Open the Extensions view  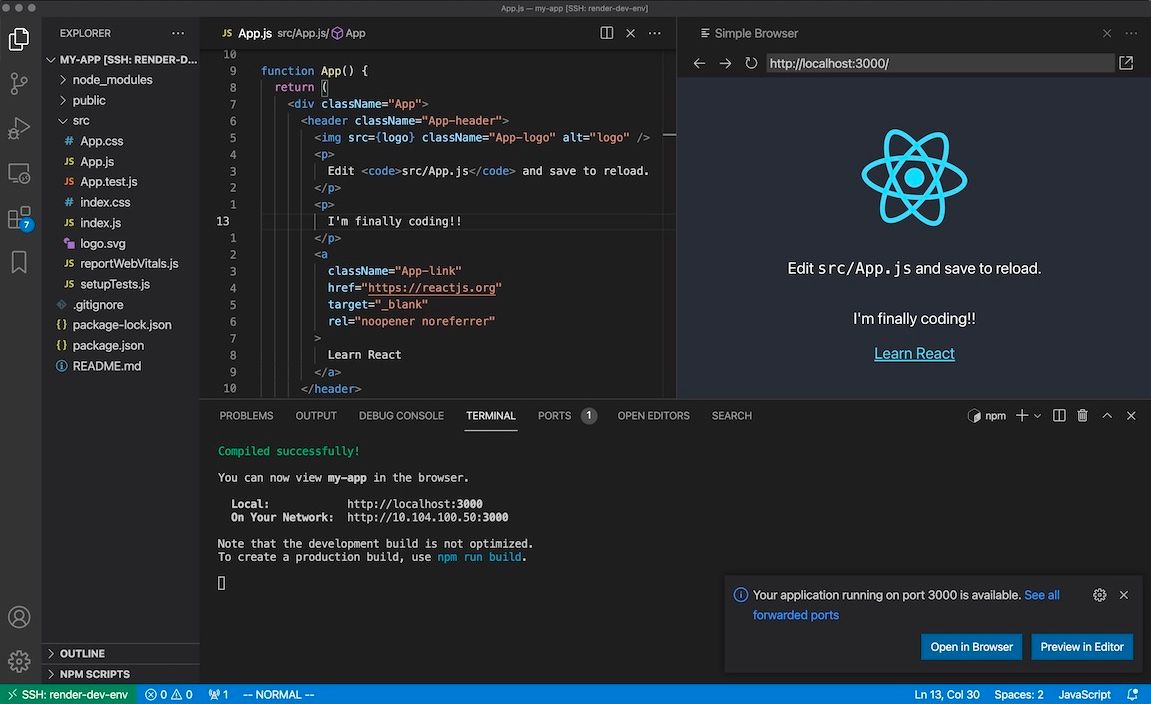(x=19, y=218)
